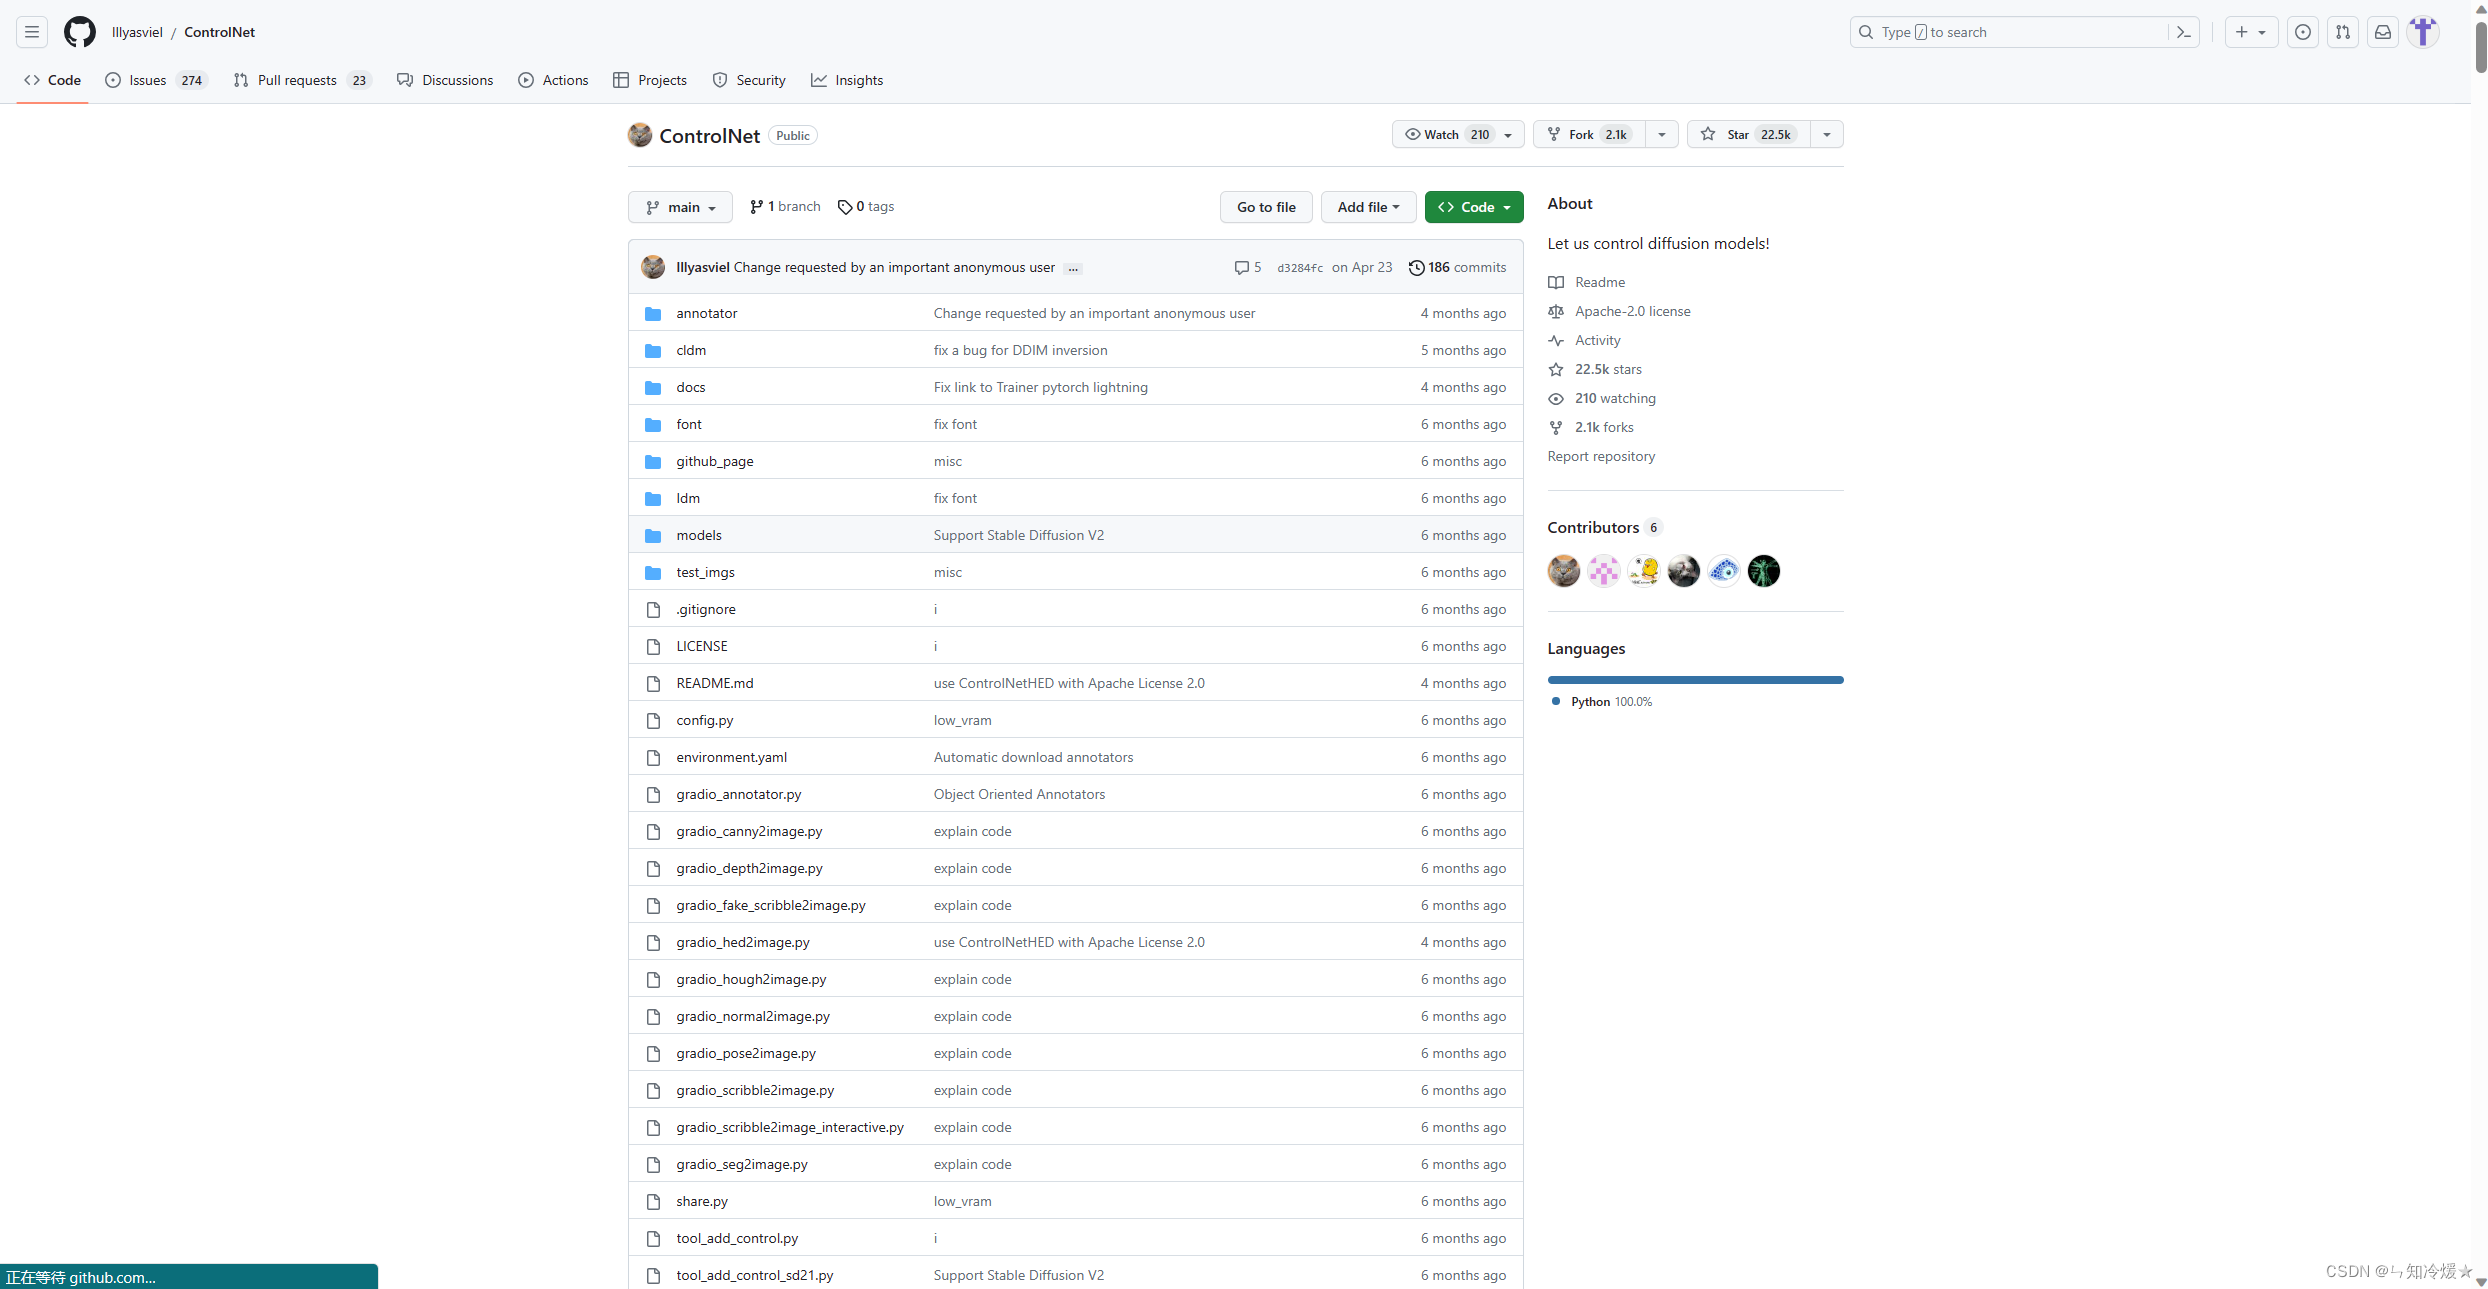This screenshot has width=2488, height=1289.
Task: Open the Star lists dropdown arrow
Action: 1827,134
